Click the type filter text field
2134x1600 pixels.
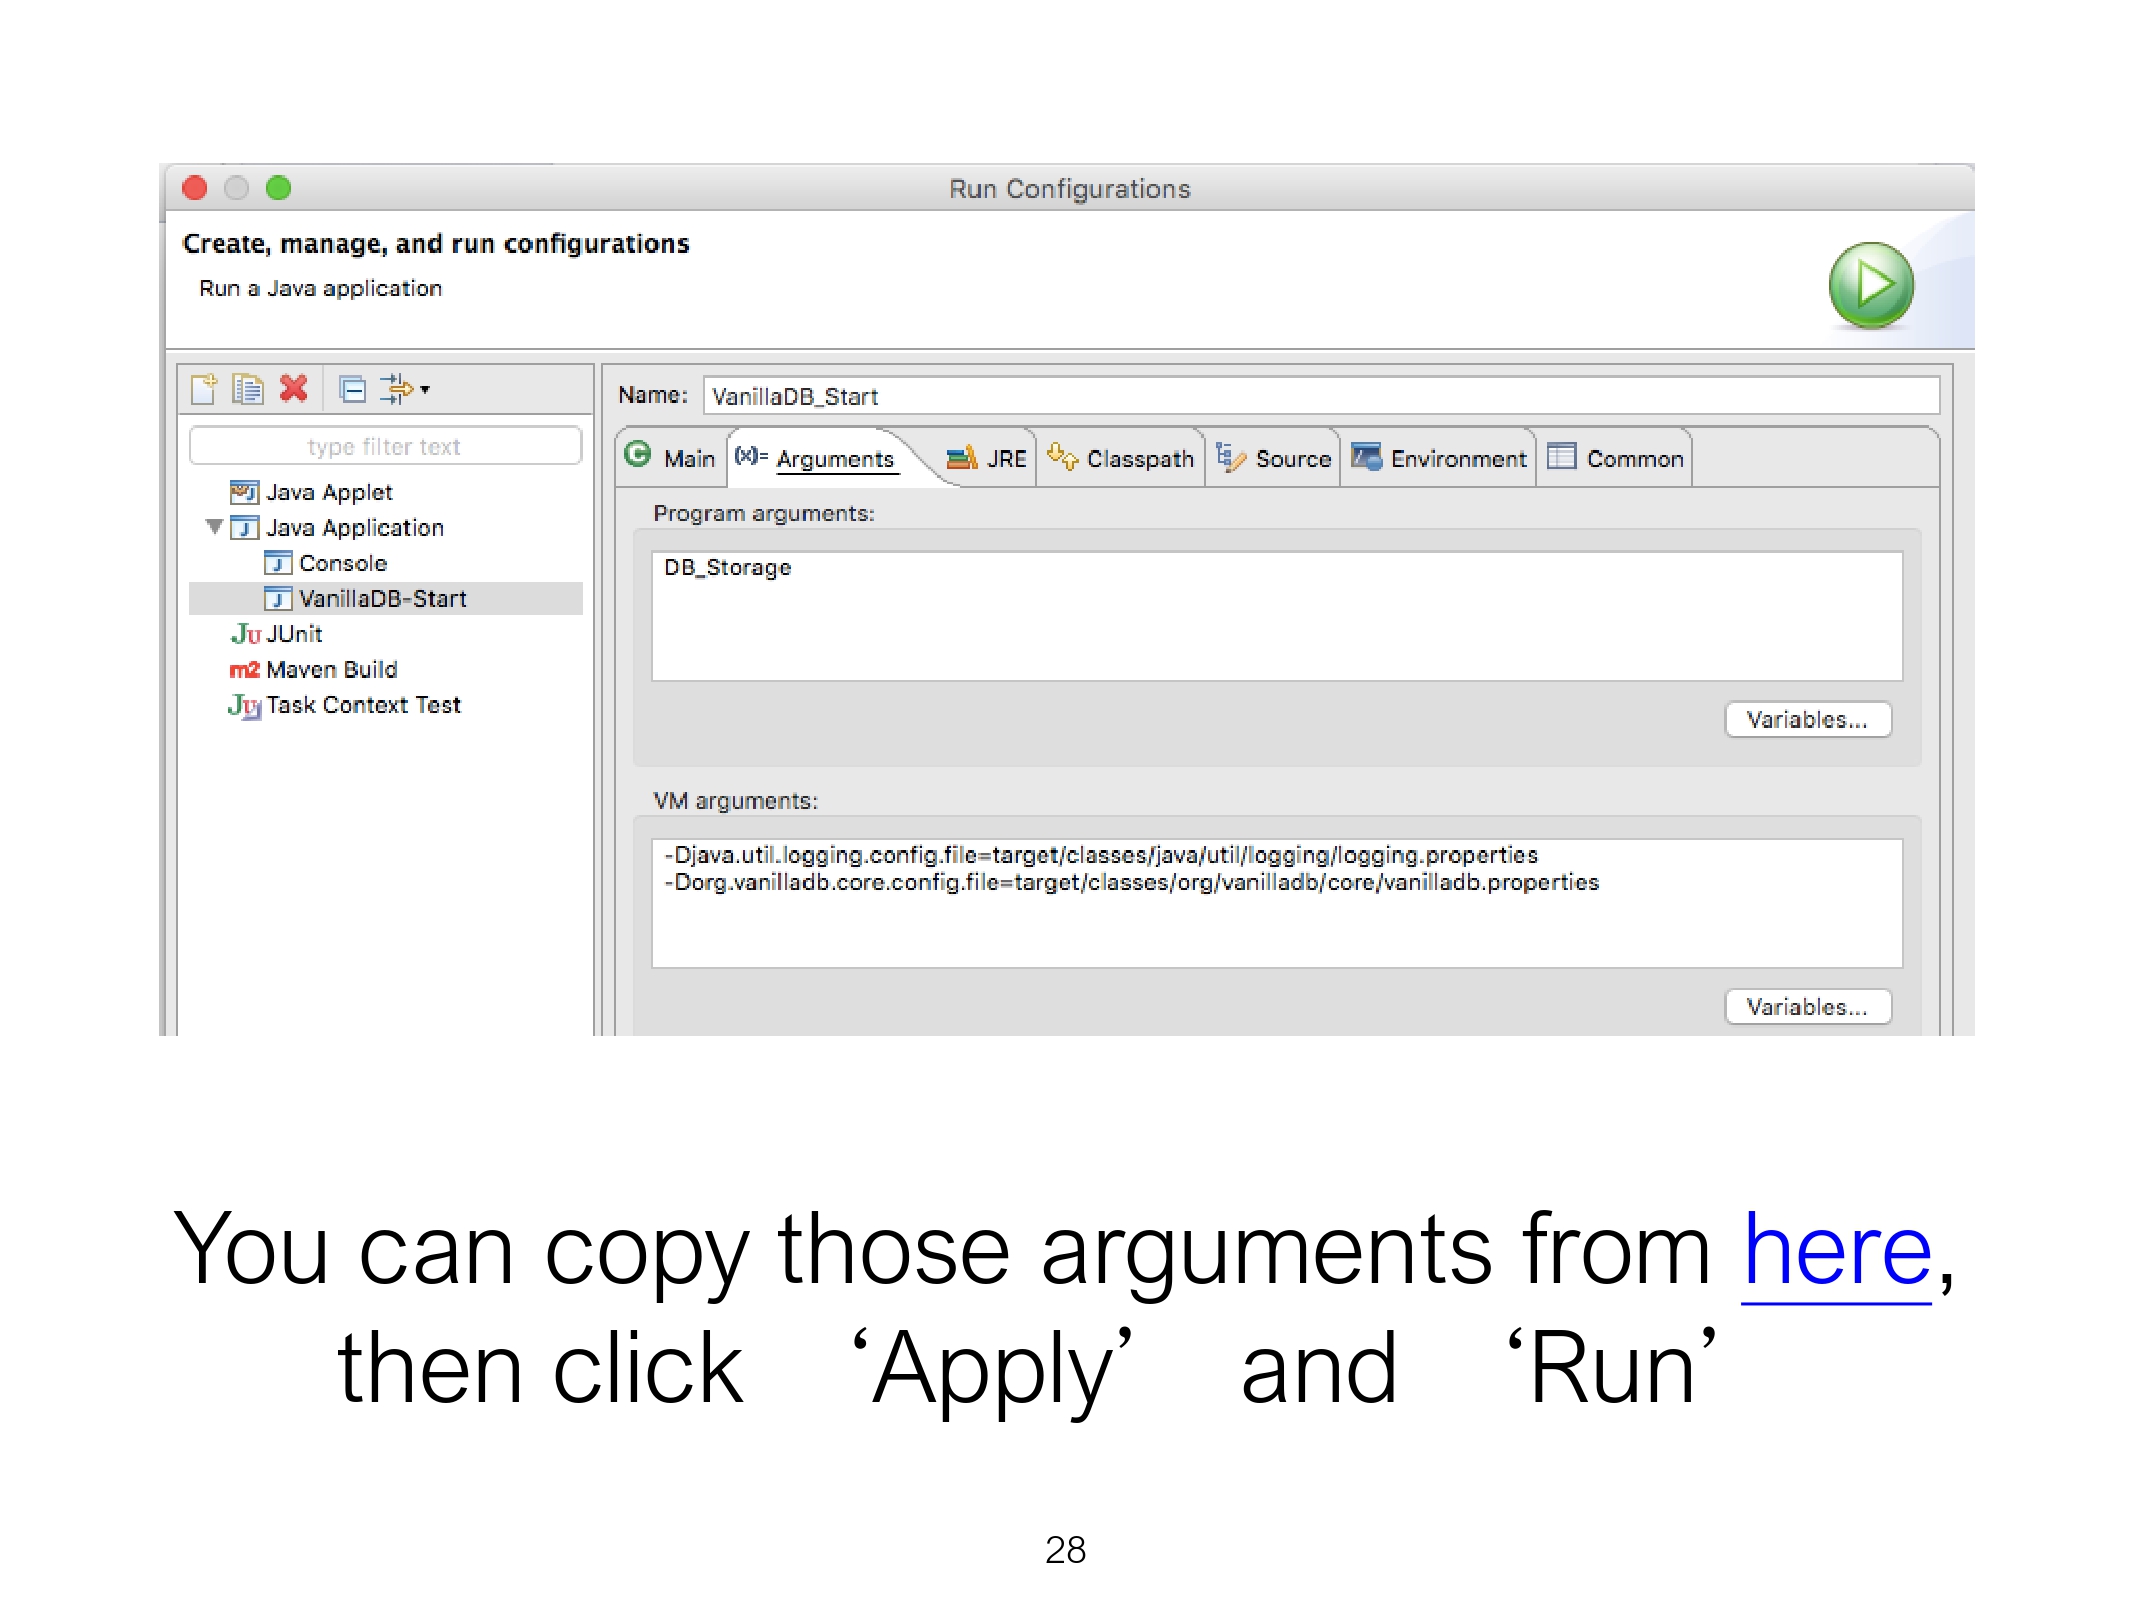[x=384, y=446]
